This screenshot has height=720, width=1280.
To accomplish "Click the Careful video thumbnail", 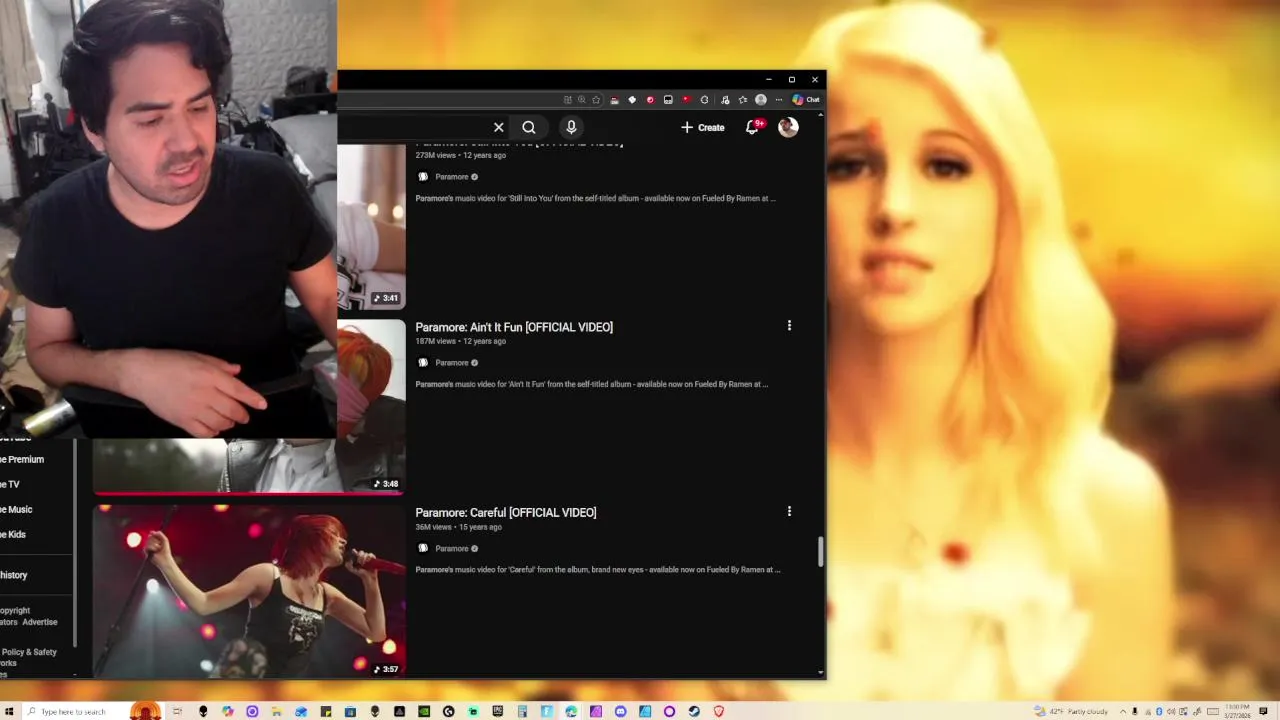I will 249,591.
